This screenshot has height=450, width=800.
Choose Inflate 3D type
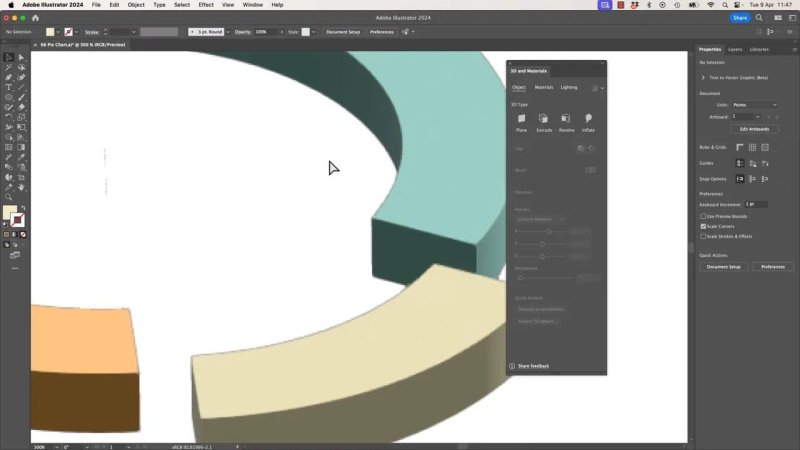(x=588, y=122)
